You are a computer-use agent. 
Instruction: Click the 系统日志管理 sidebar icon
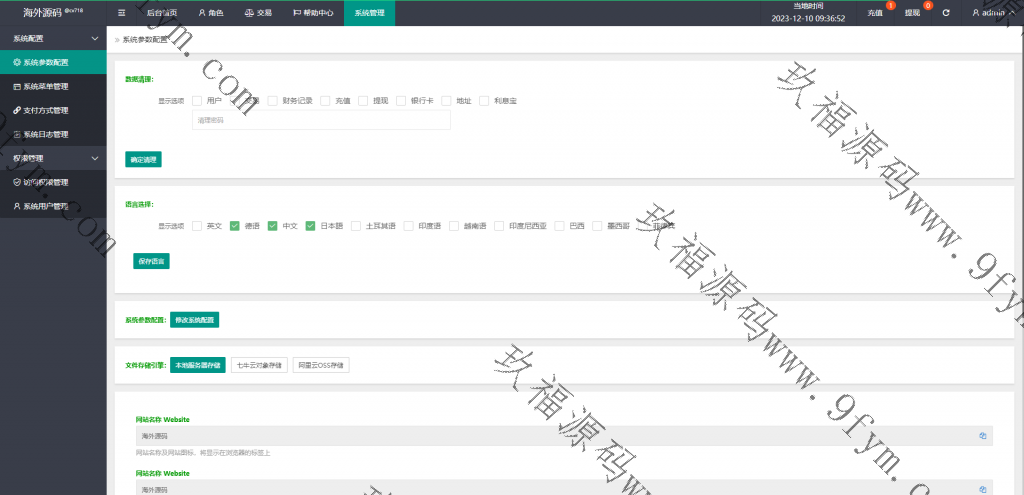tap(16, 134)
